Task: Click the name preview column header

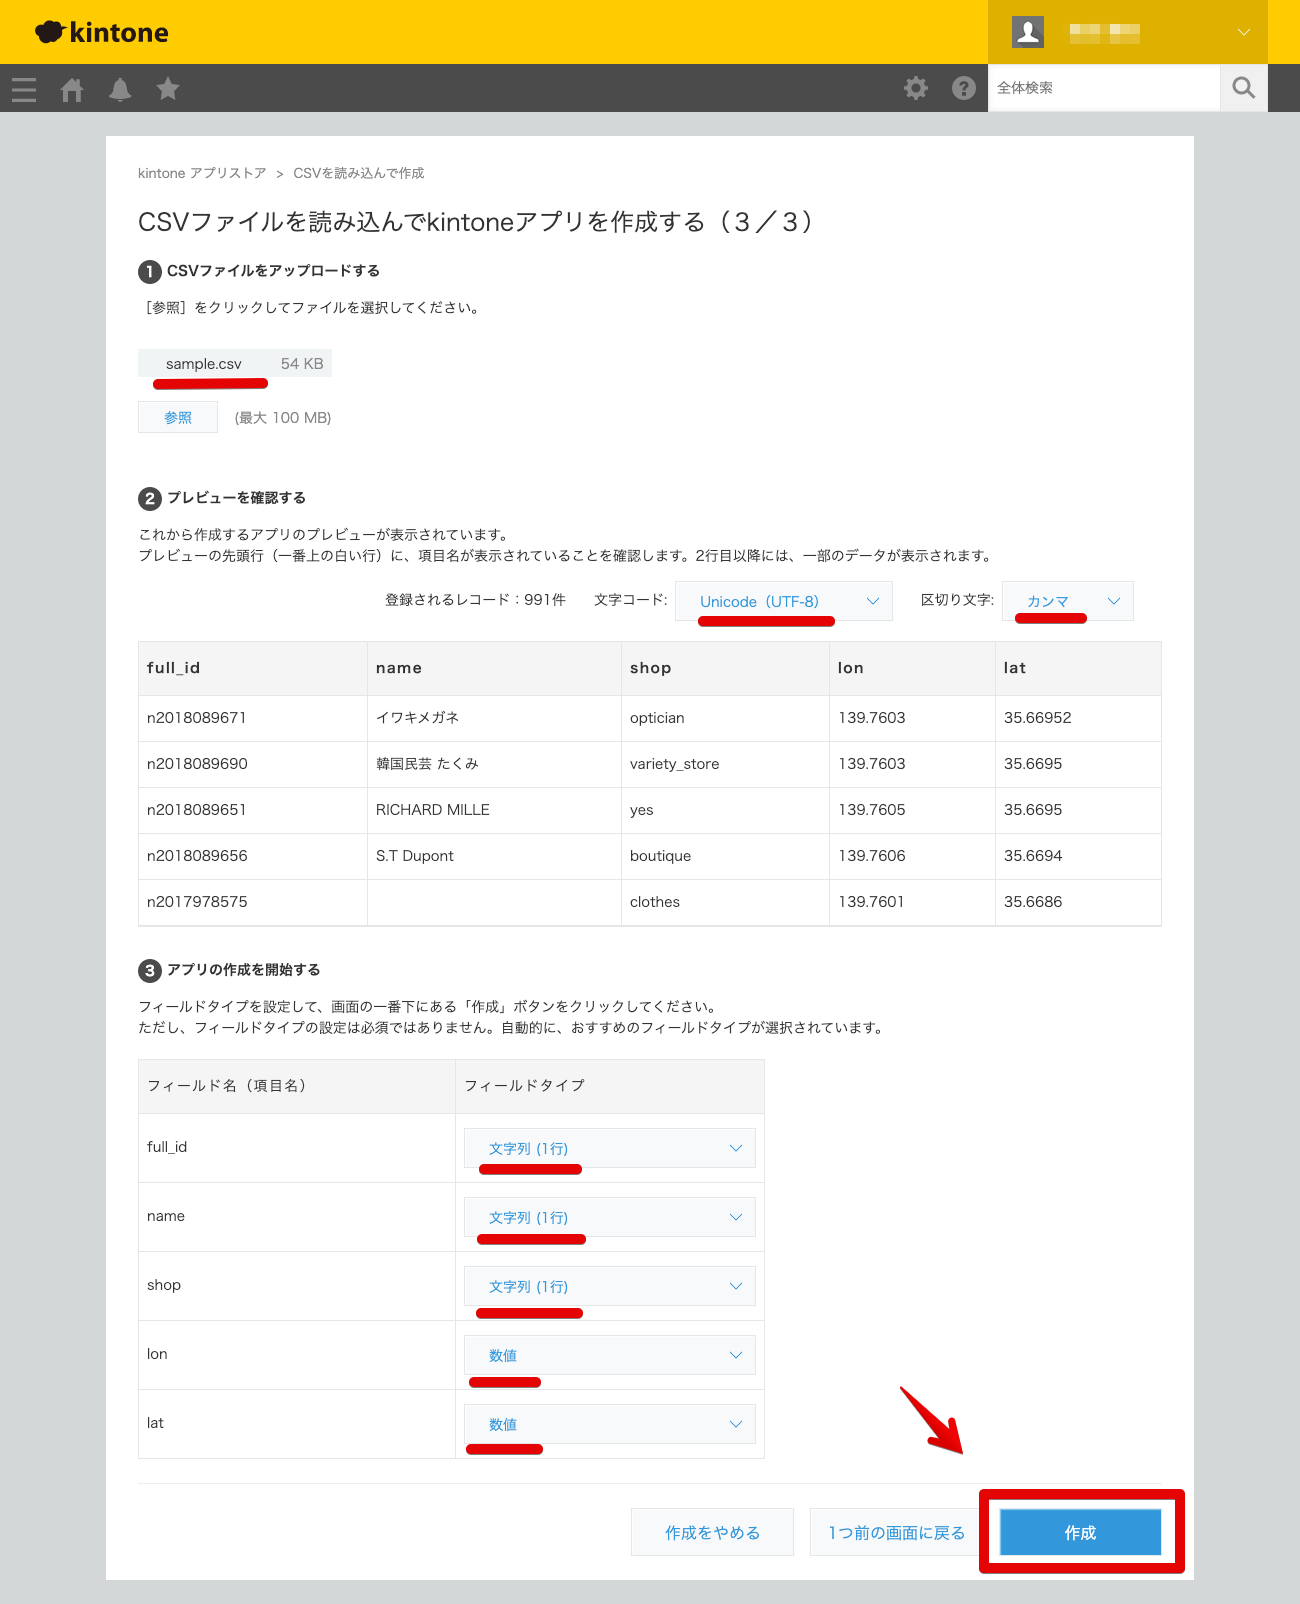Action: 494,668
